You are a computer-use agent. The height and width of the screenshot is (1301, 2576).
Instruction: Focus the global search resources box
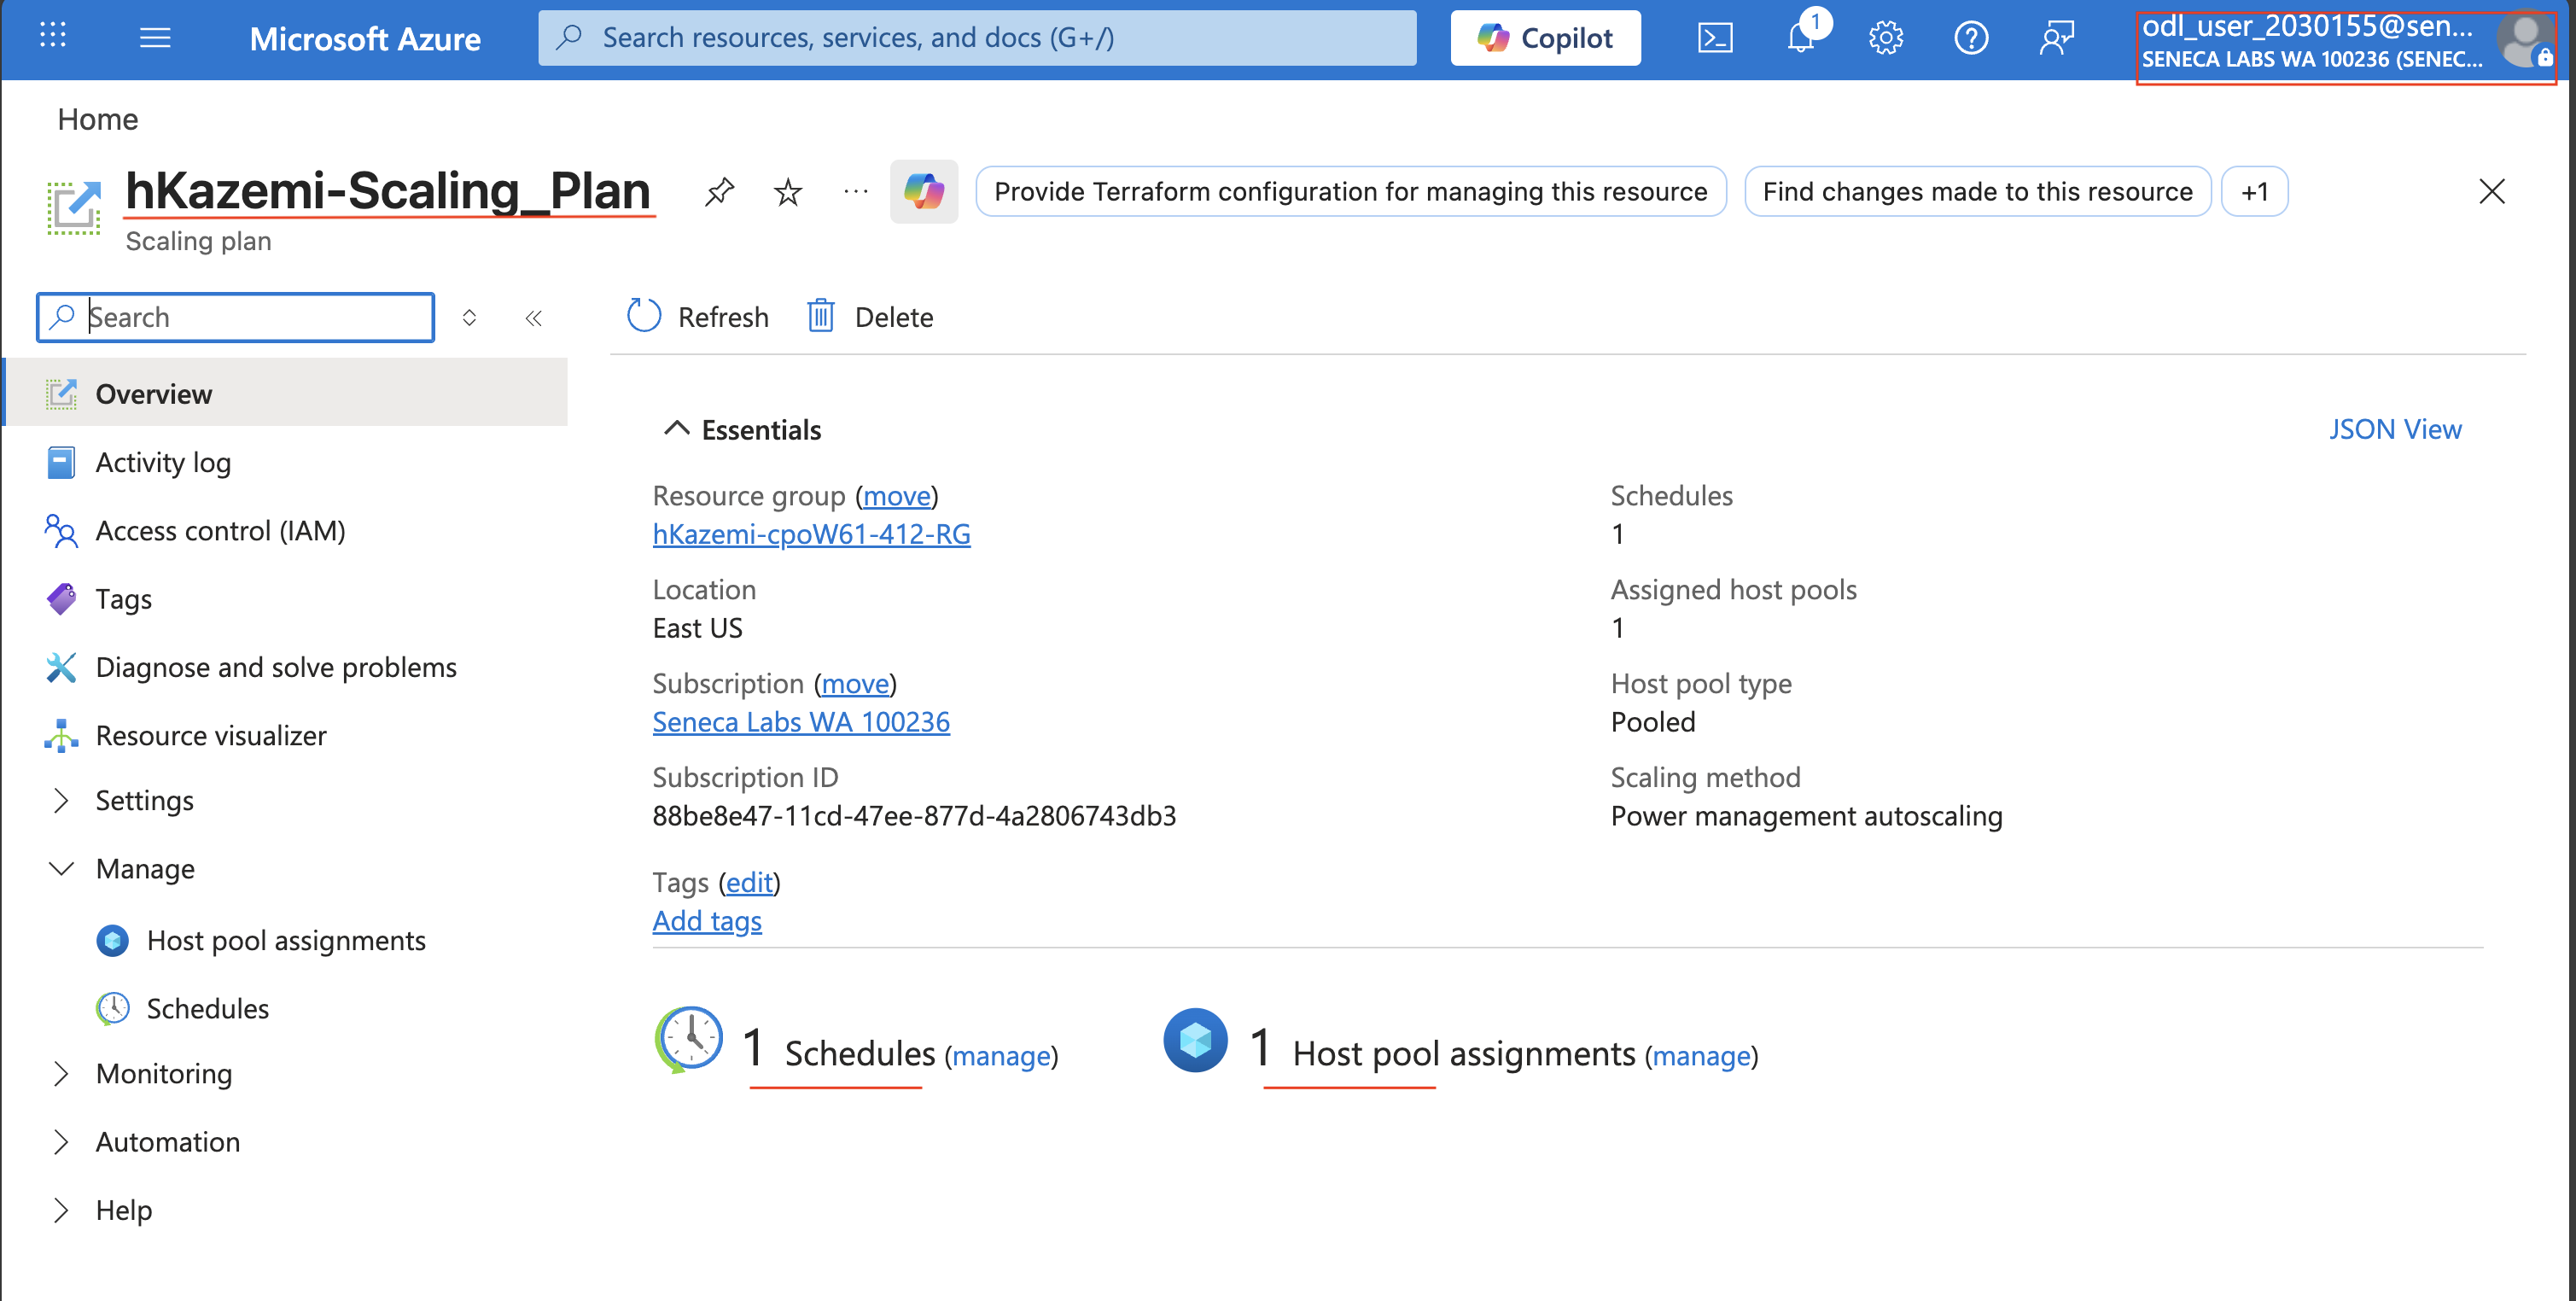pos(977,38)
